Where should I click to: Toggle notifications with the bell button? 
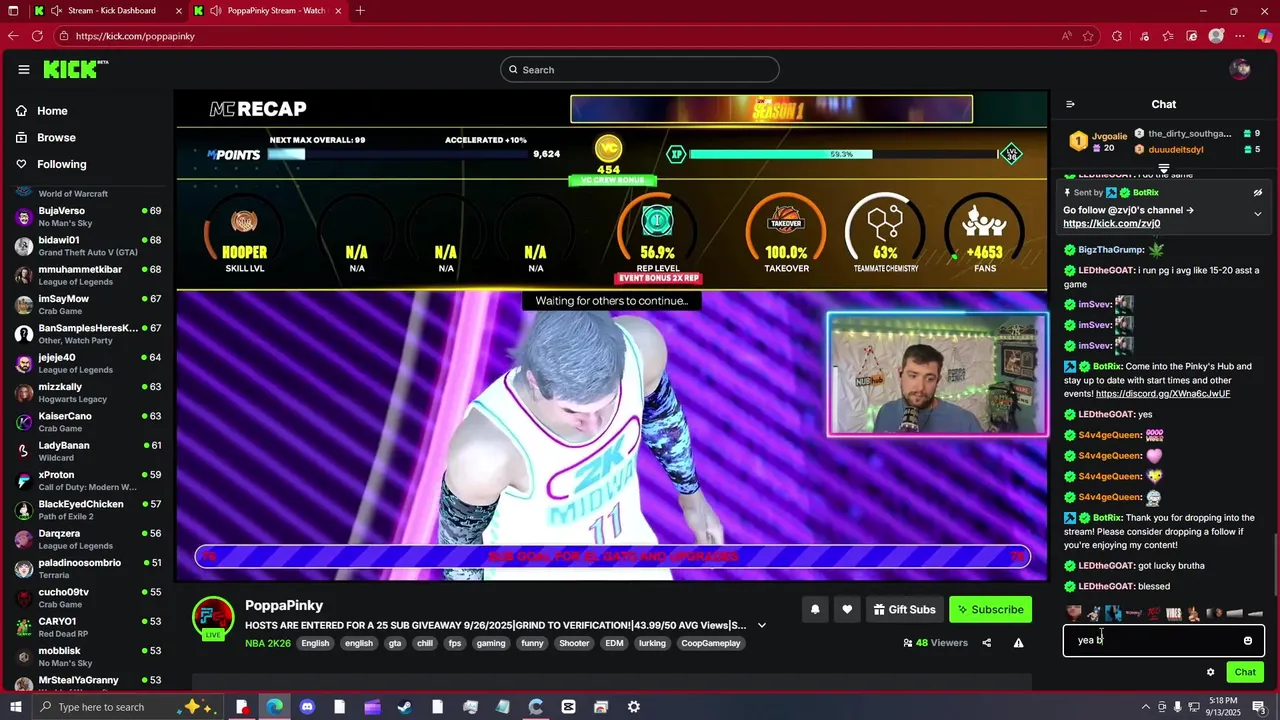pos(815,609)
